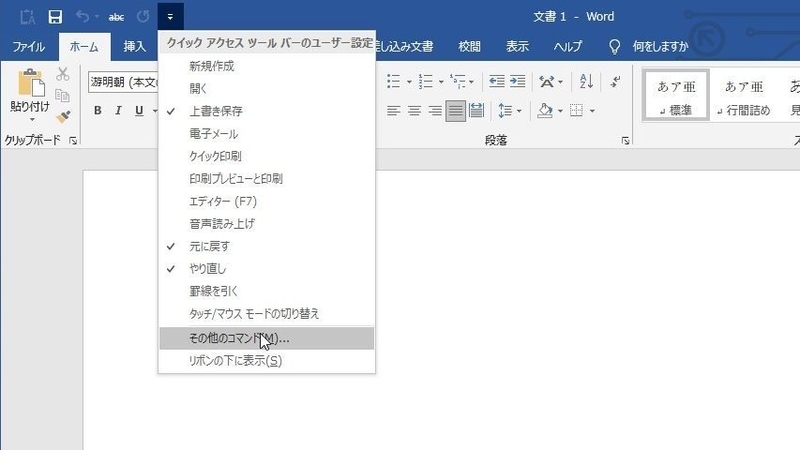
Task: Click the distributed alignment icon
Action: coord(476,111)
